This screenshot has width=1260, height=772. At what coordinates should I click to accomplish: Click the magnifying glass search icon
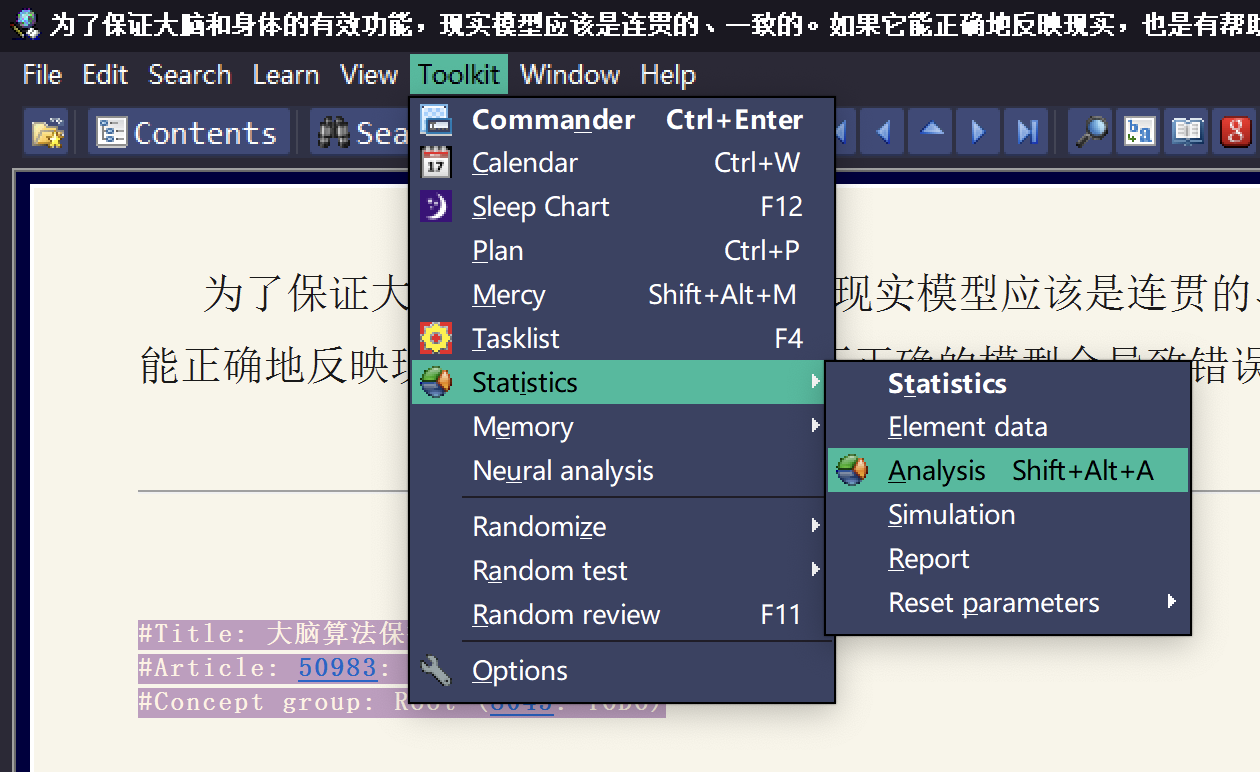(1090, 132)
